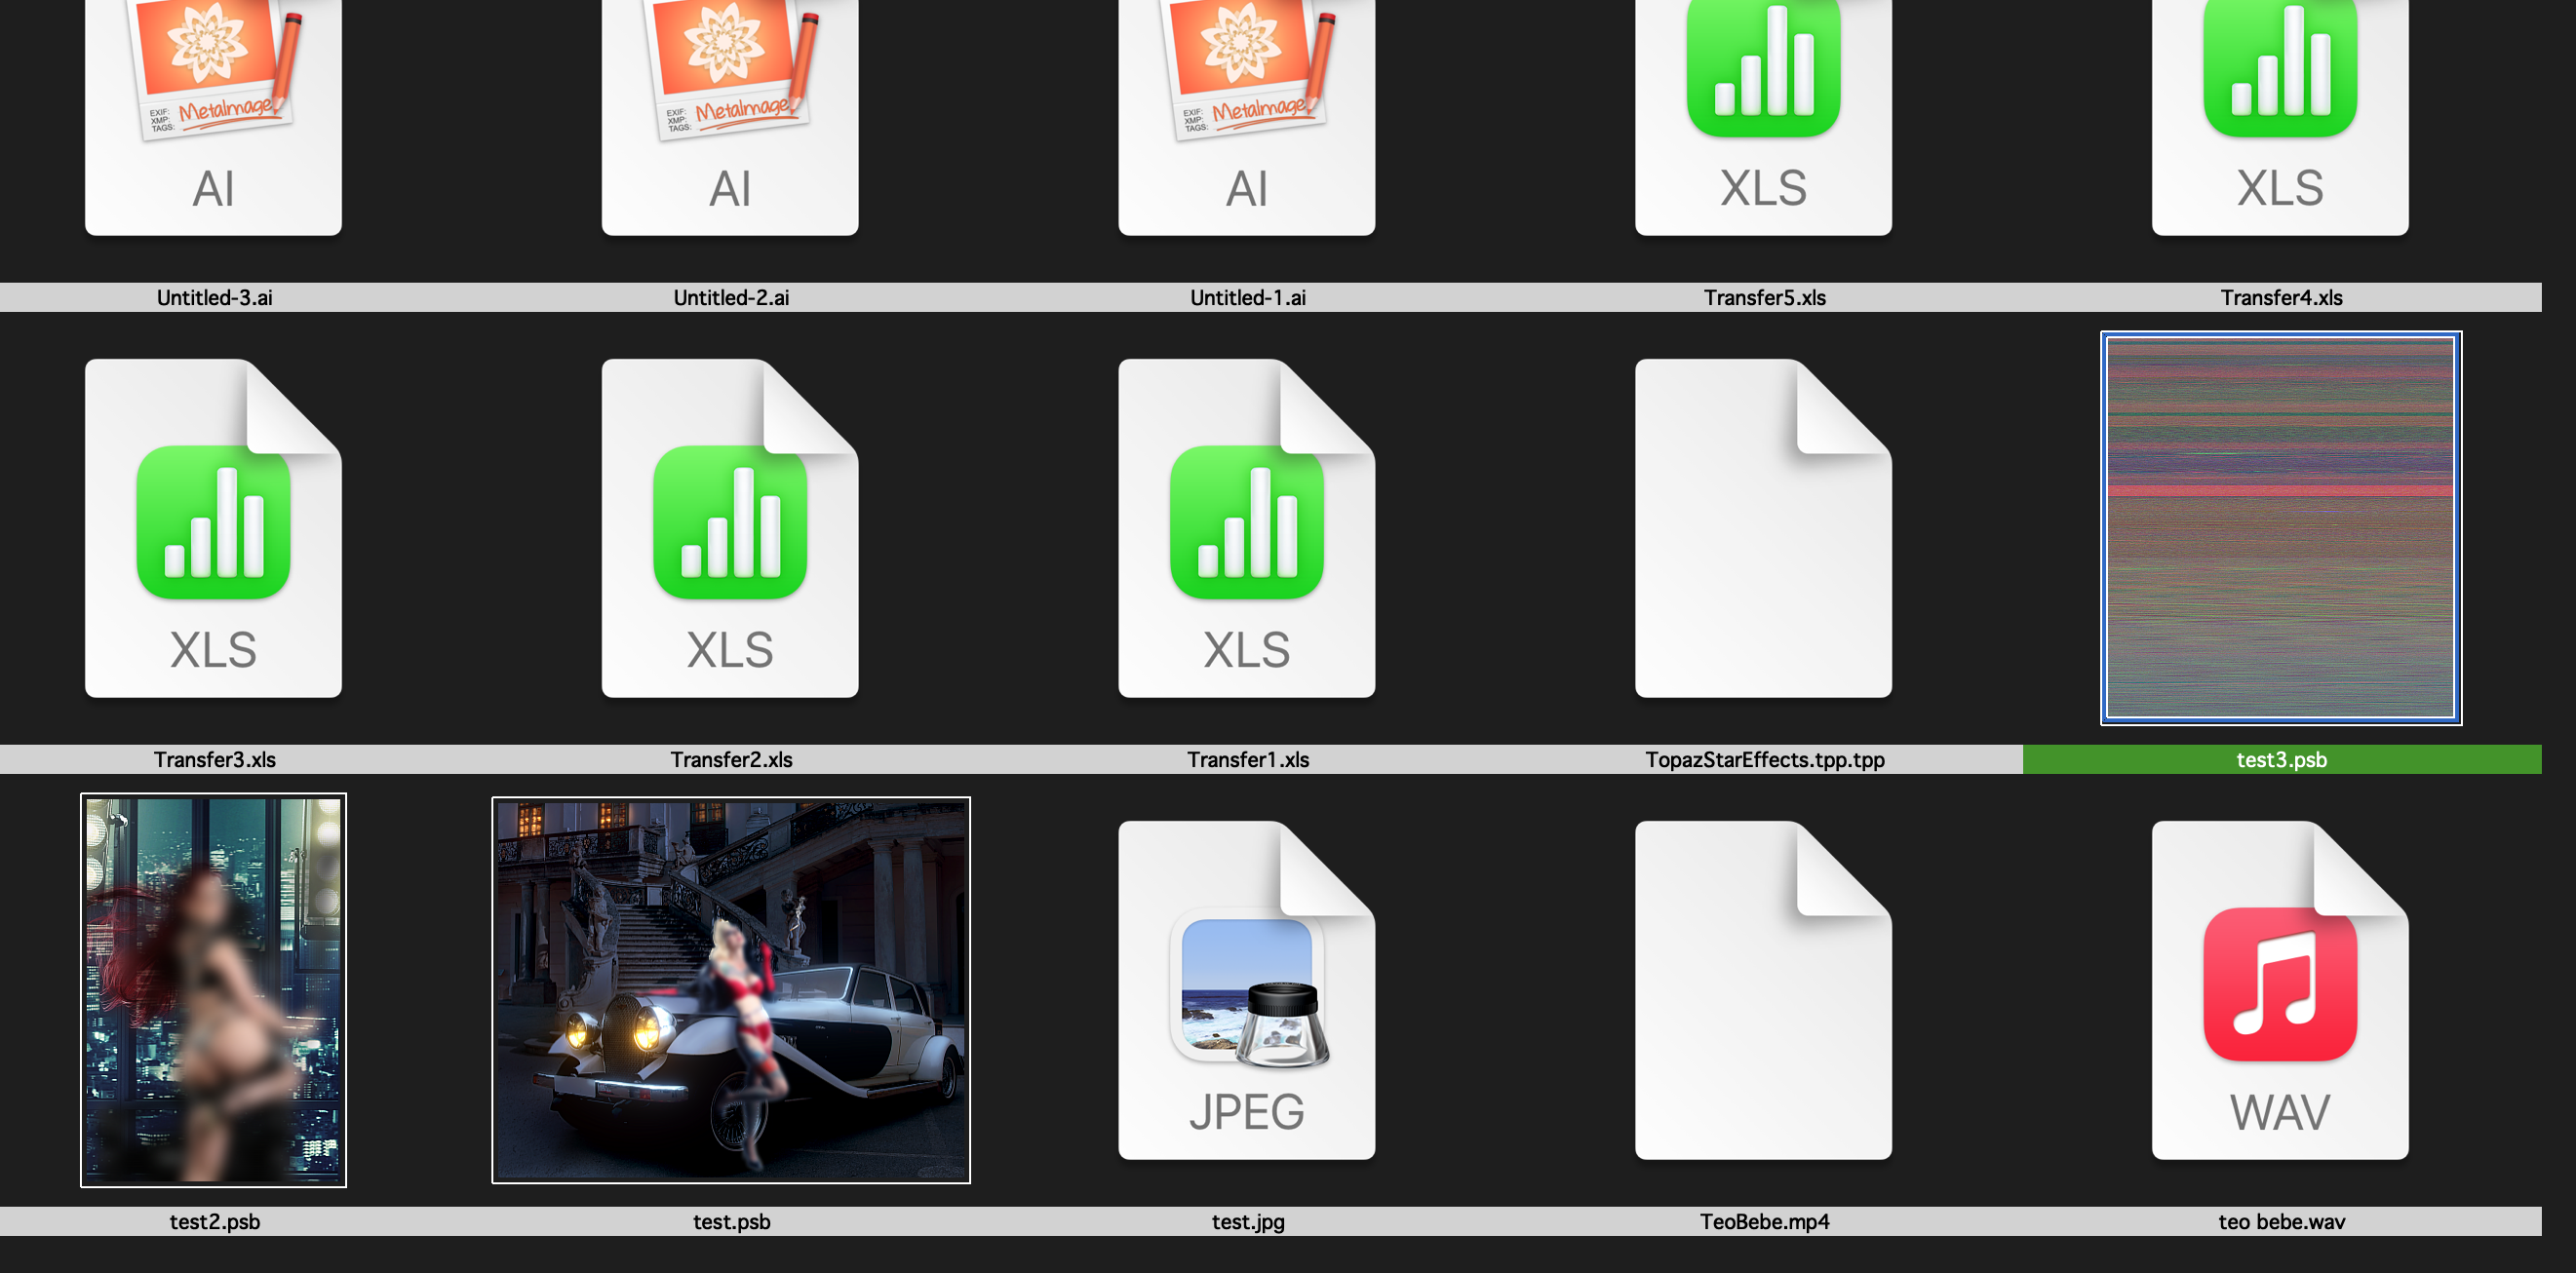2576x1273 pixels.
Task: Click the blank TeoBebe.mp4 file icon
Action: coord(1763,990)
